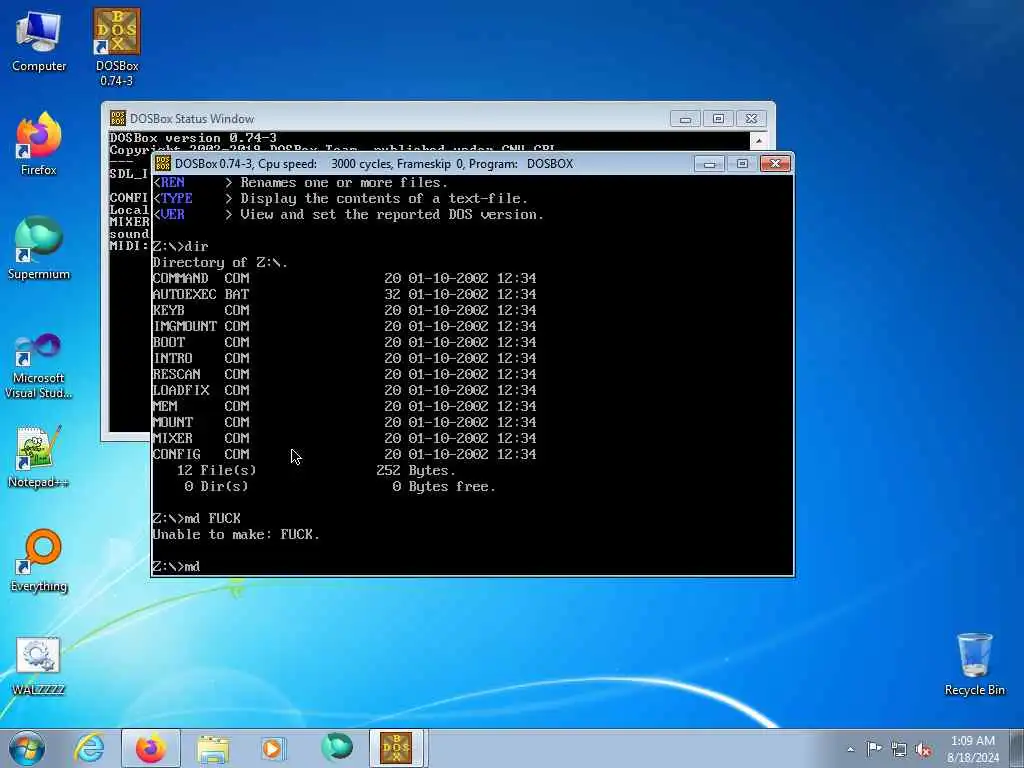Click the REN command help line
Image resolution: width=1024 pixels, height=768 pixels.
[300, 183]
